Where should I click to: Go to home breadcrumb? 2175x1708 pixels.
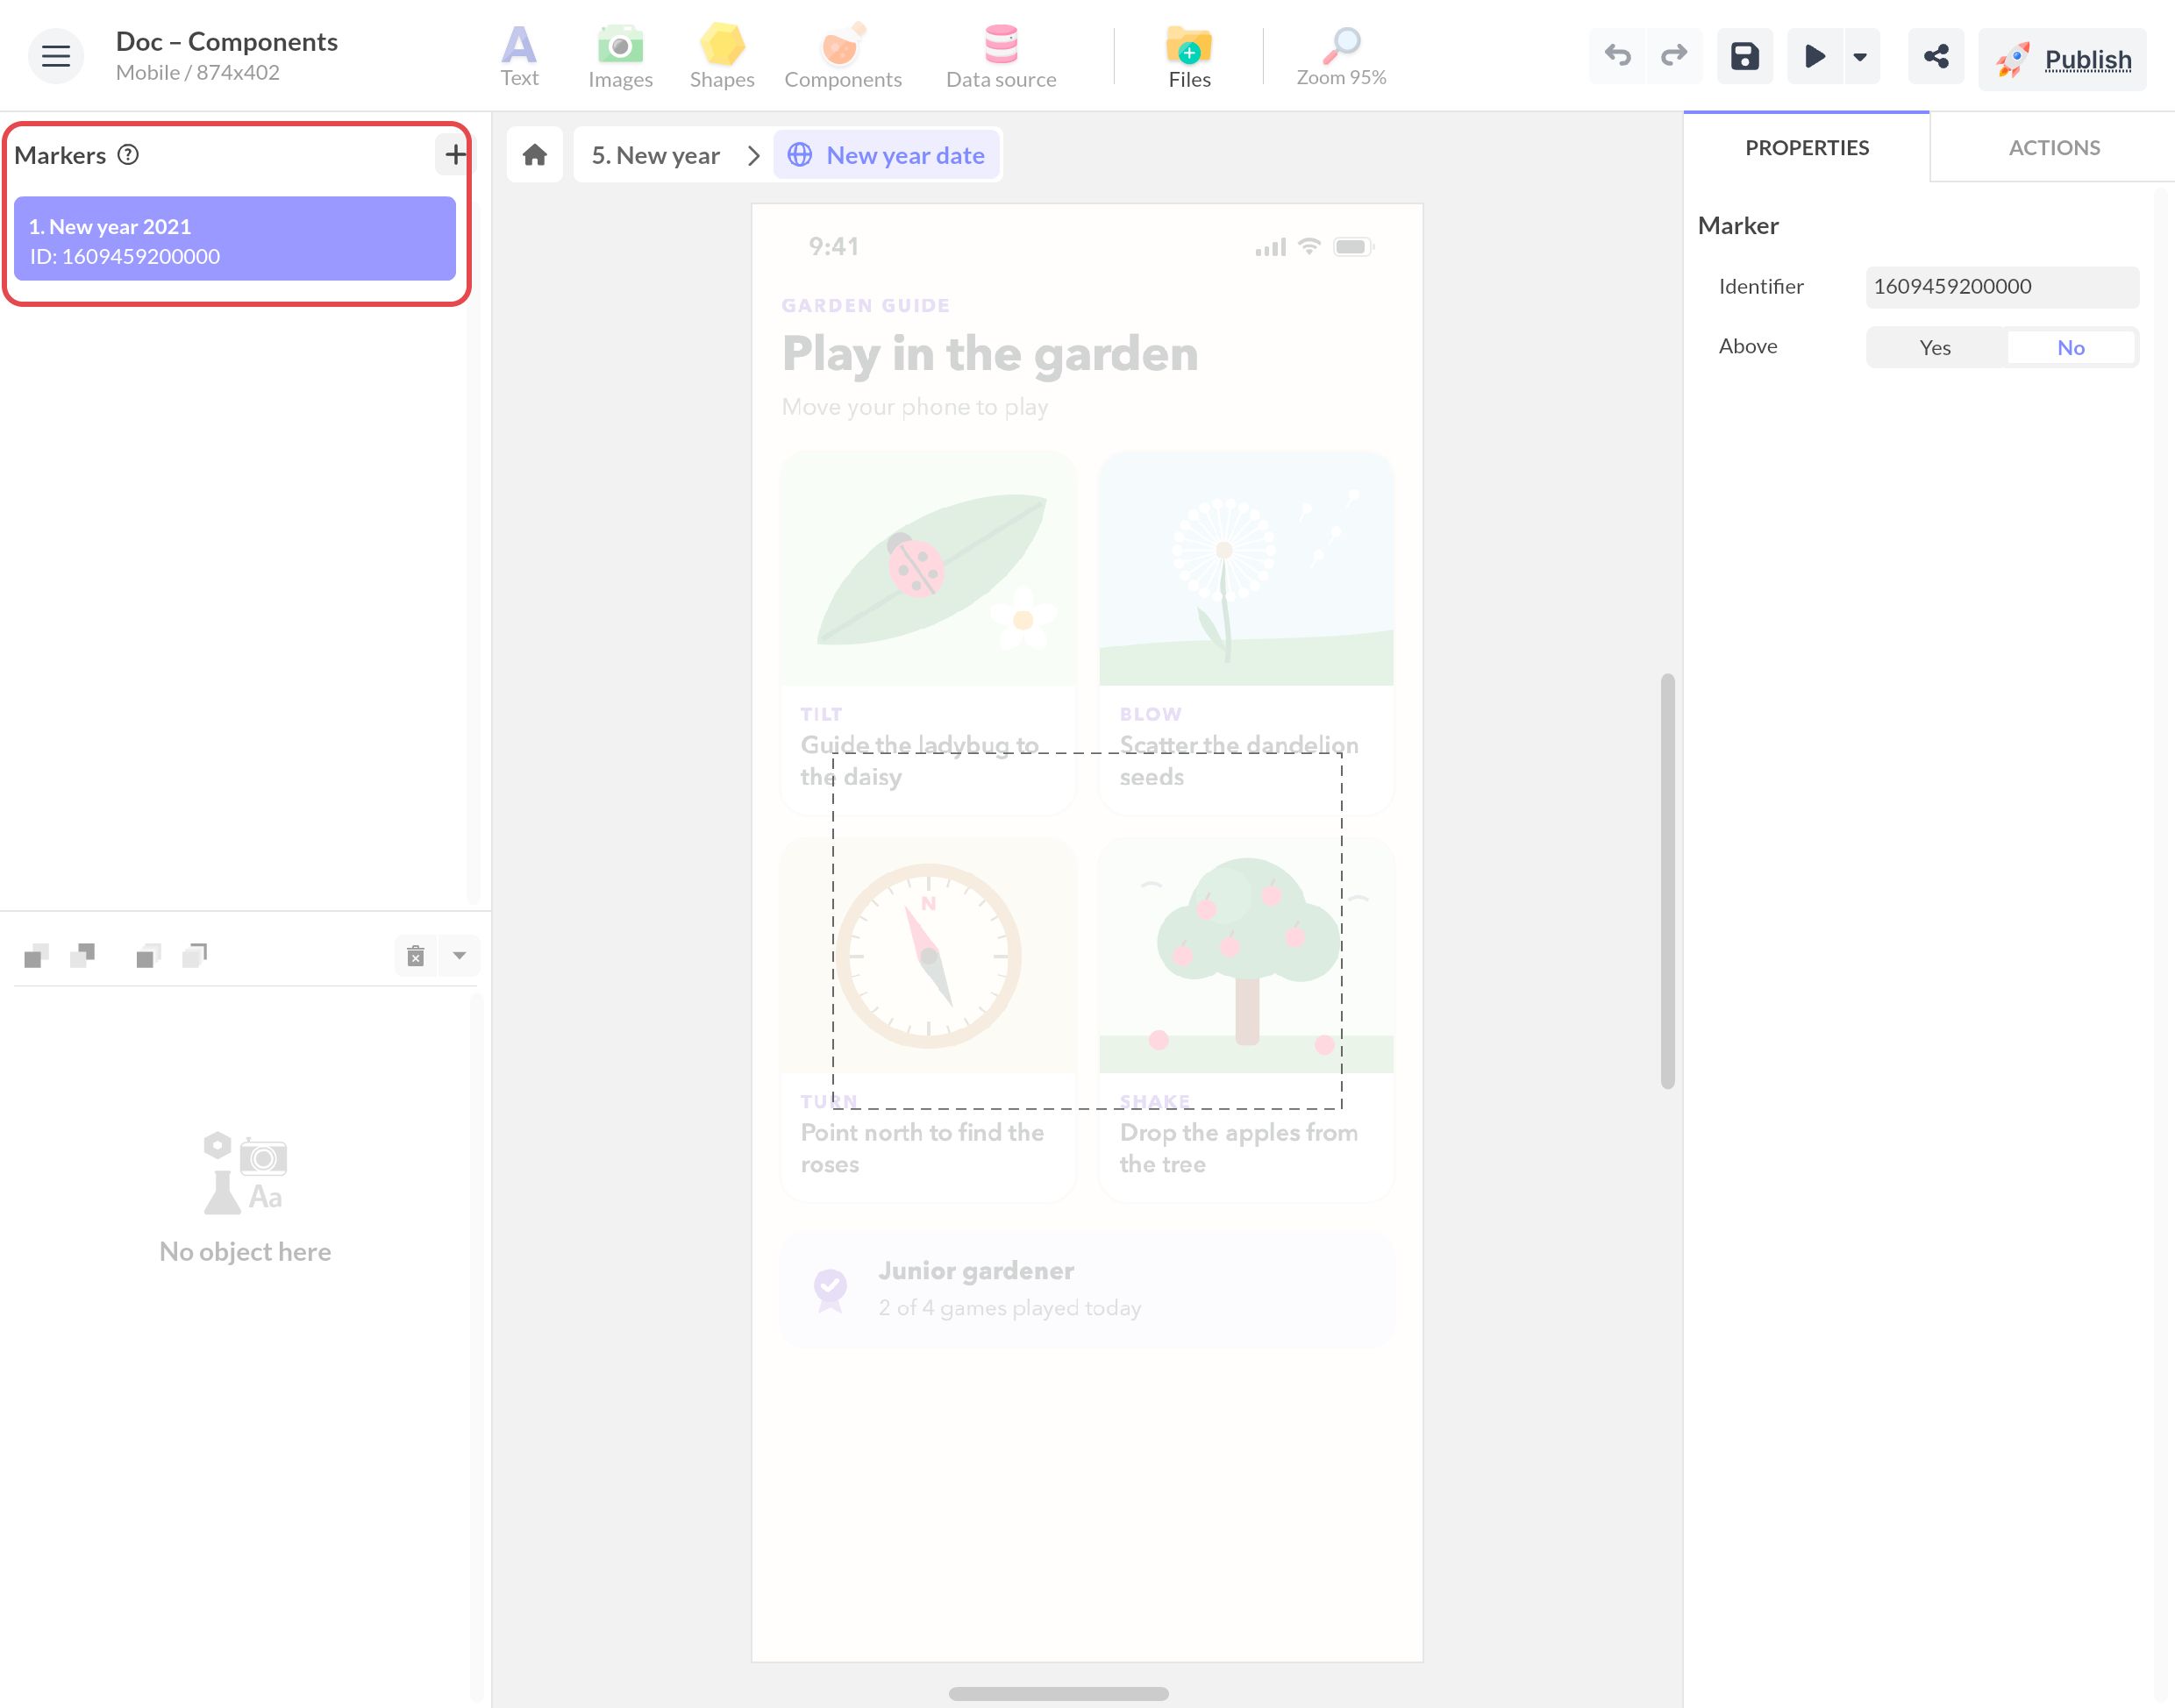pyautogui.click(x=535, y=155)
